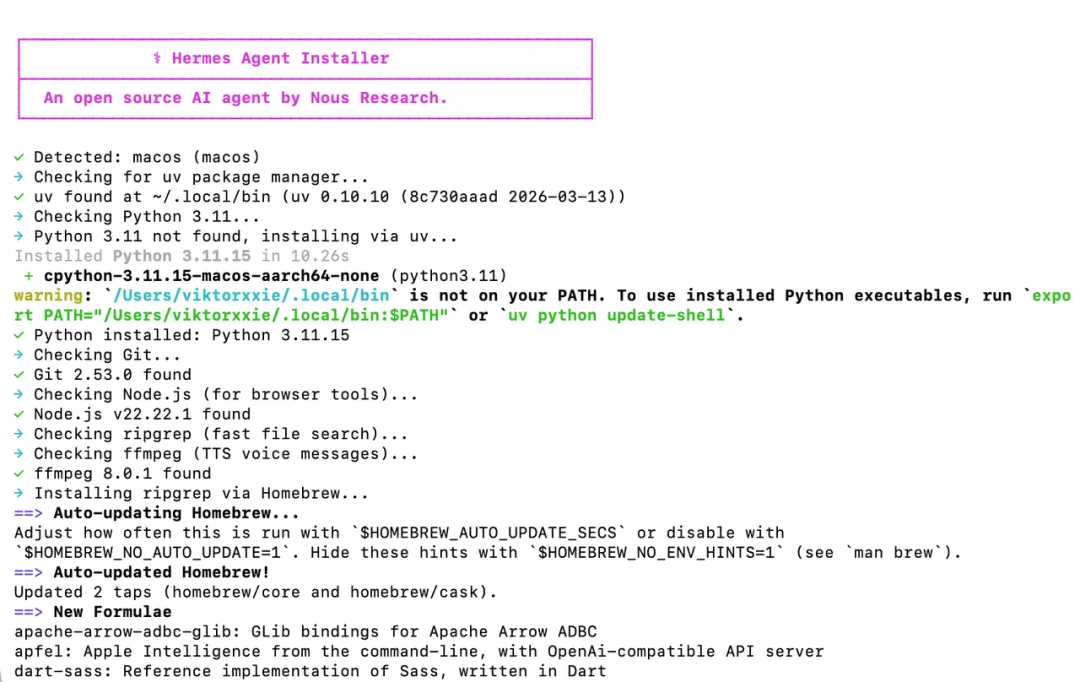
Task: Click 'Checking ripgrep (fast file search)...' line
Action: (x=221, y=434)
